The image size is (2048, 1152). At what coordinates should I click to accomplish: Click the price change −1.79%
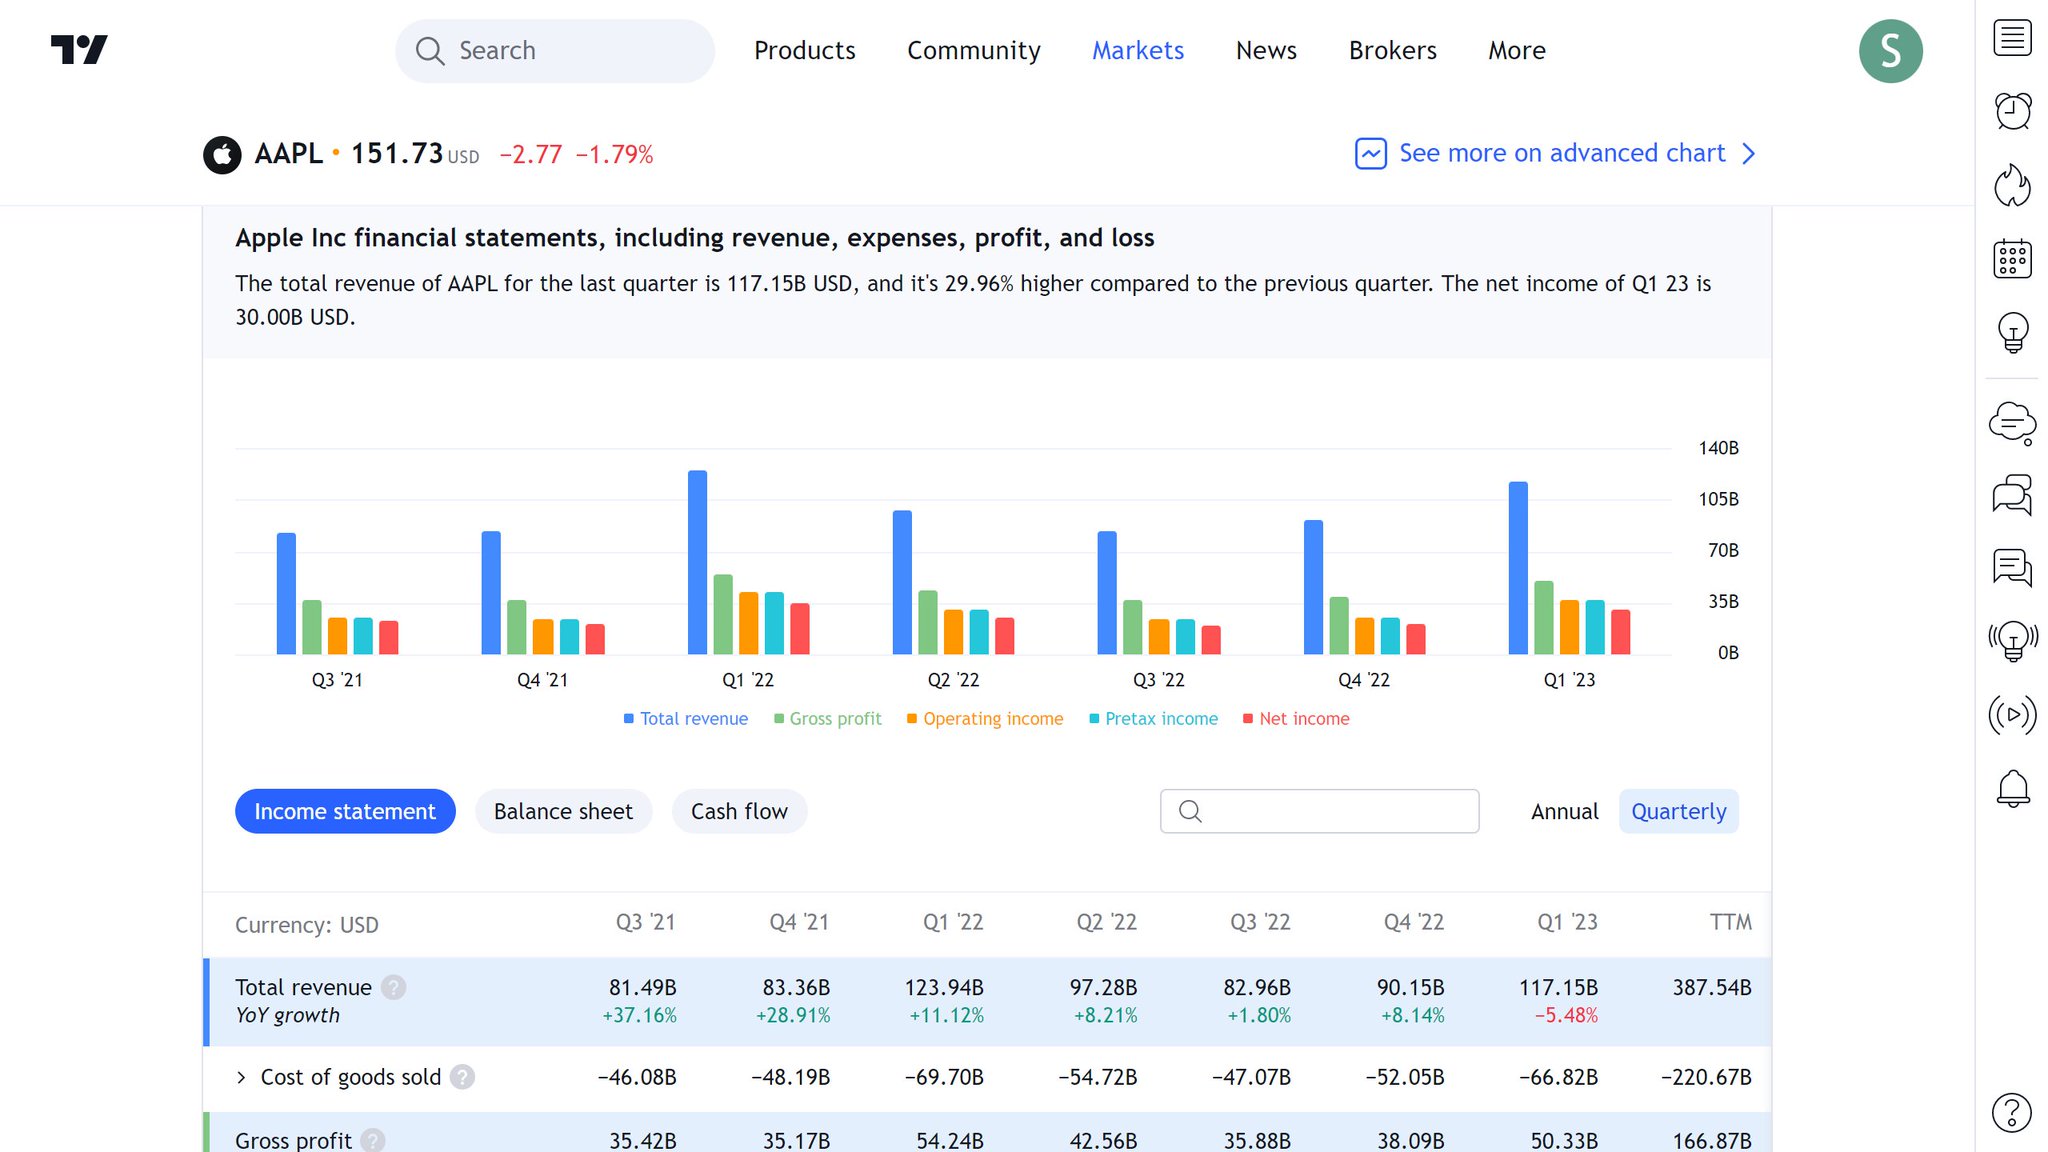click(614, 155)
